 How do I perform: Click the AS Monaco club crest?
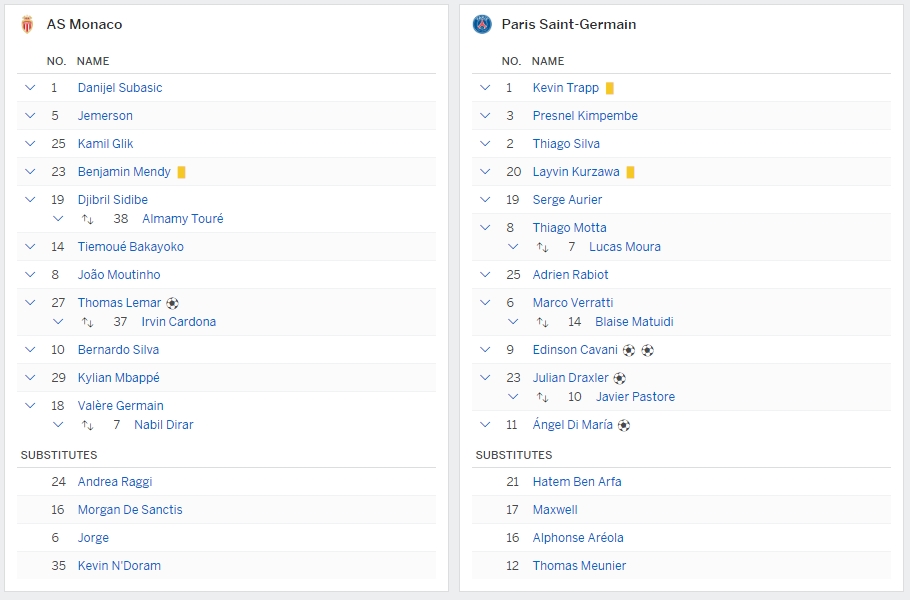[27, 25]
